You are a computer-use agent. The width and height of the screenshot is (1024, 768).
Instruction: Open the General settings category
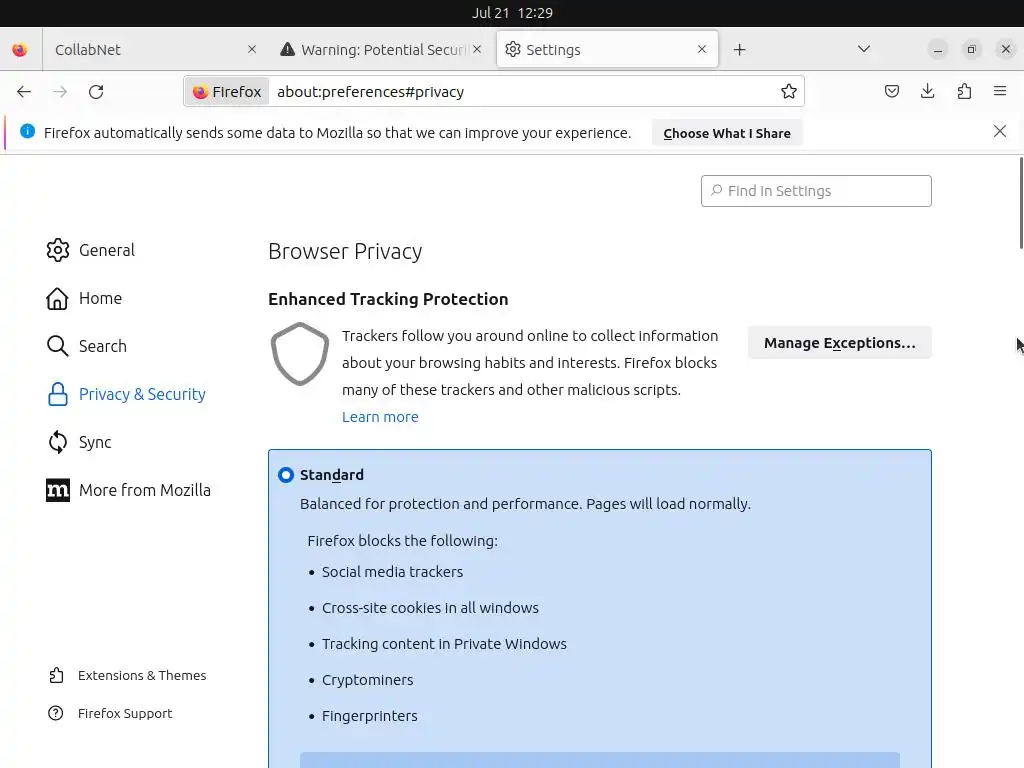pyautogui.click(x=106, y=250)
